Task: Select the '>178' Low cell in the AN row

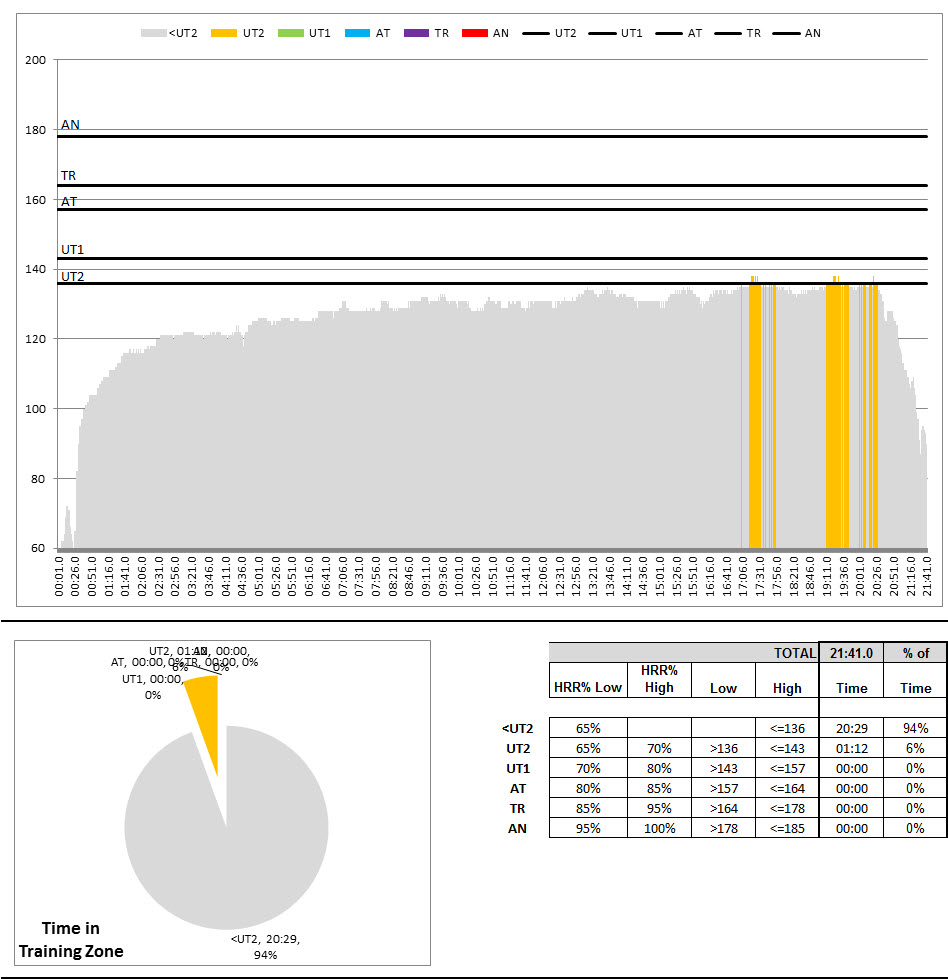Action: point(723,828)
